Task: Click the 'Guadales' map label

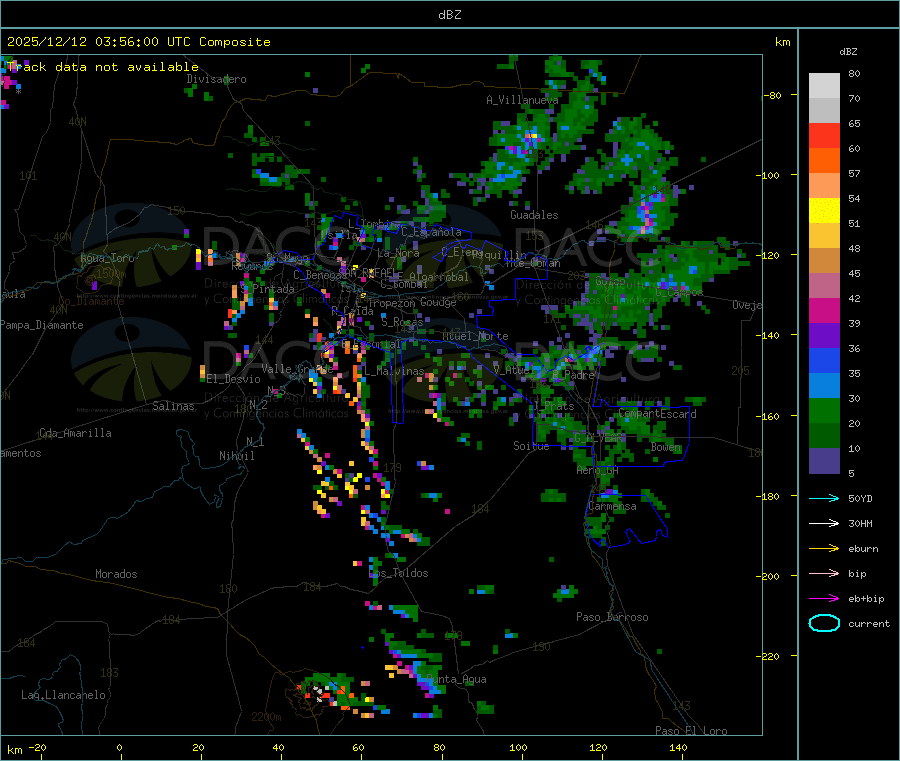Action: tap(534, 215)
